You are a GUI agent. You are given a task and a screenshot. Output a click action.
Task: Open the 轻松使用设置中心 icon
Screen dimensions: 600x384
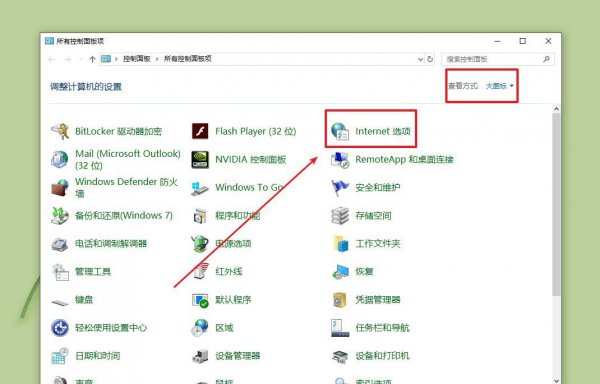tap(60, 328)
